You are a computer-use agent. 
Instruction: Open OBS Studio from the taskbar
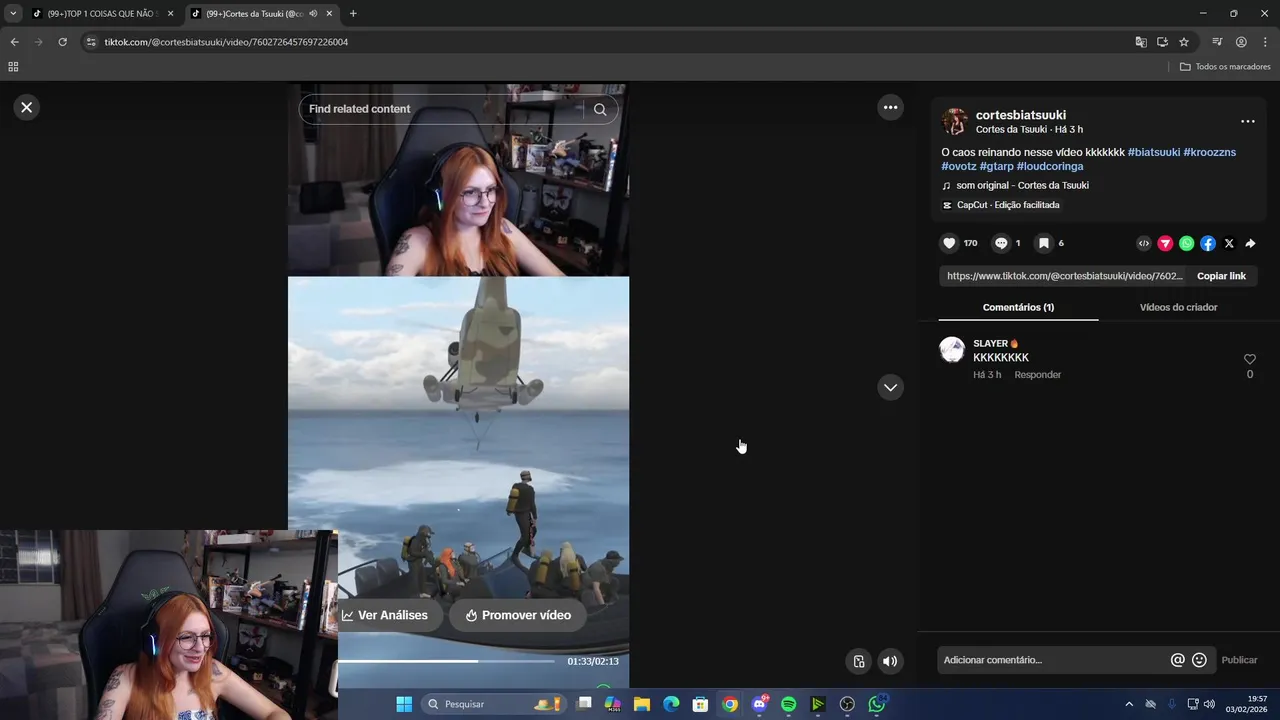click(847, 704)
